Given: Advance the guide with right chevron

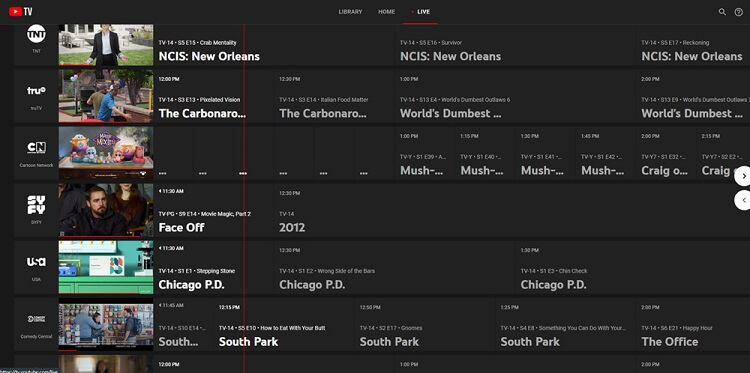Looking at the screenshot, I should pyautogui.click(x=743, y=176).
